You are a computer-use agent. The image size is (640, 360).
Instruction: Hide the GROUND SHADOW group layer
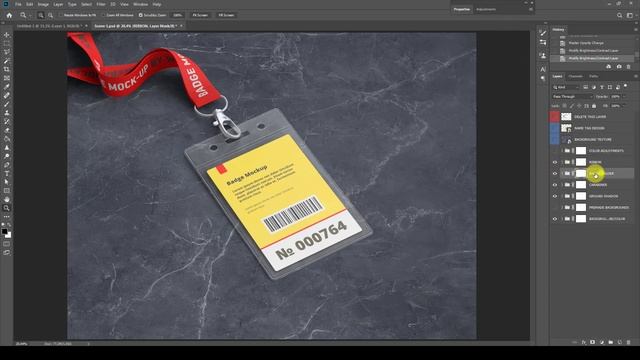pyautogui.click(x=555, y=196)
